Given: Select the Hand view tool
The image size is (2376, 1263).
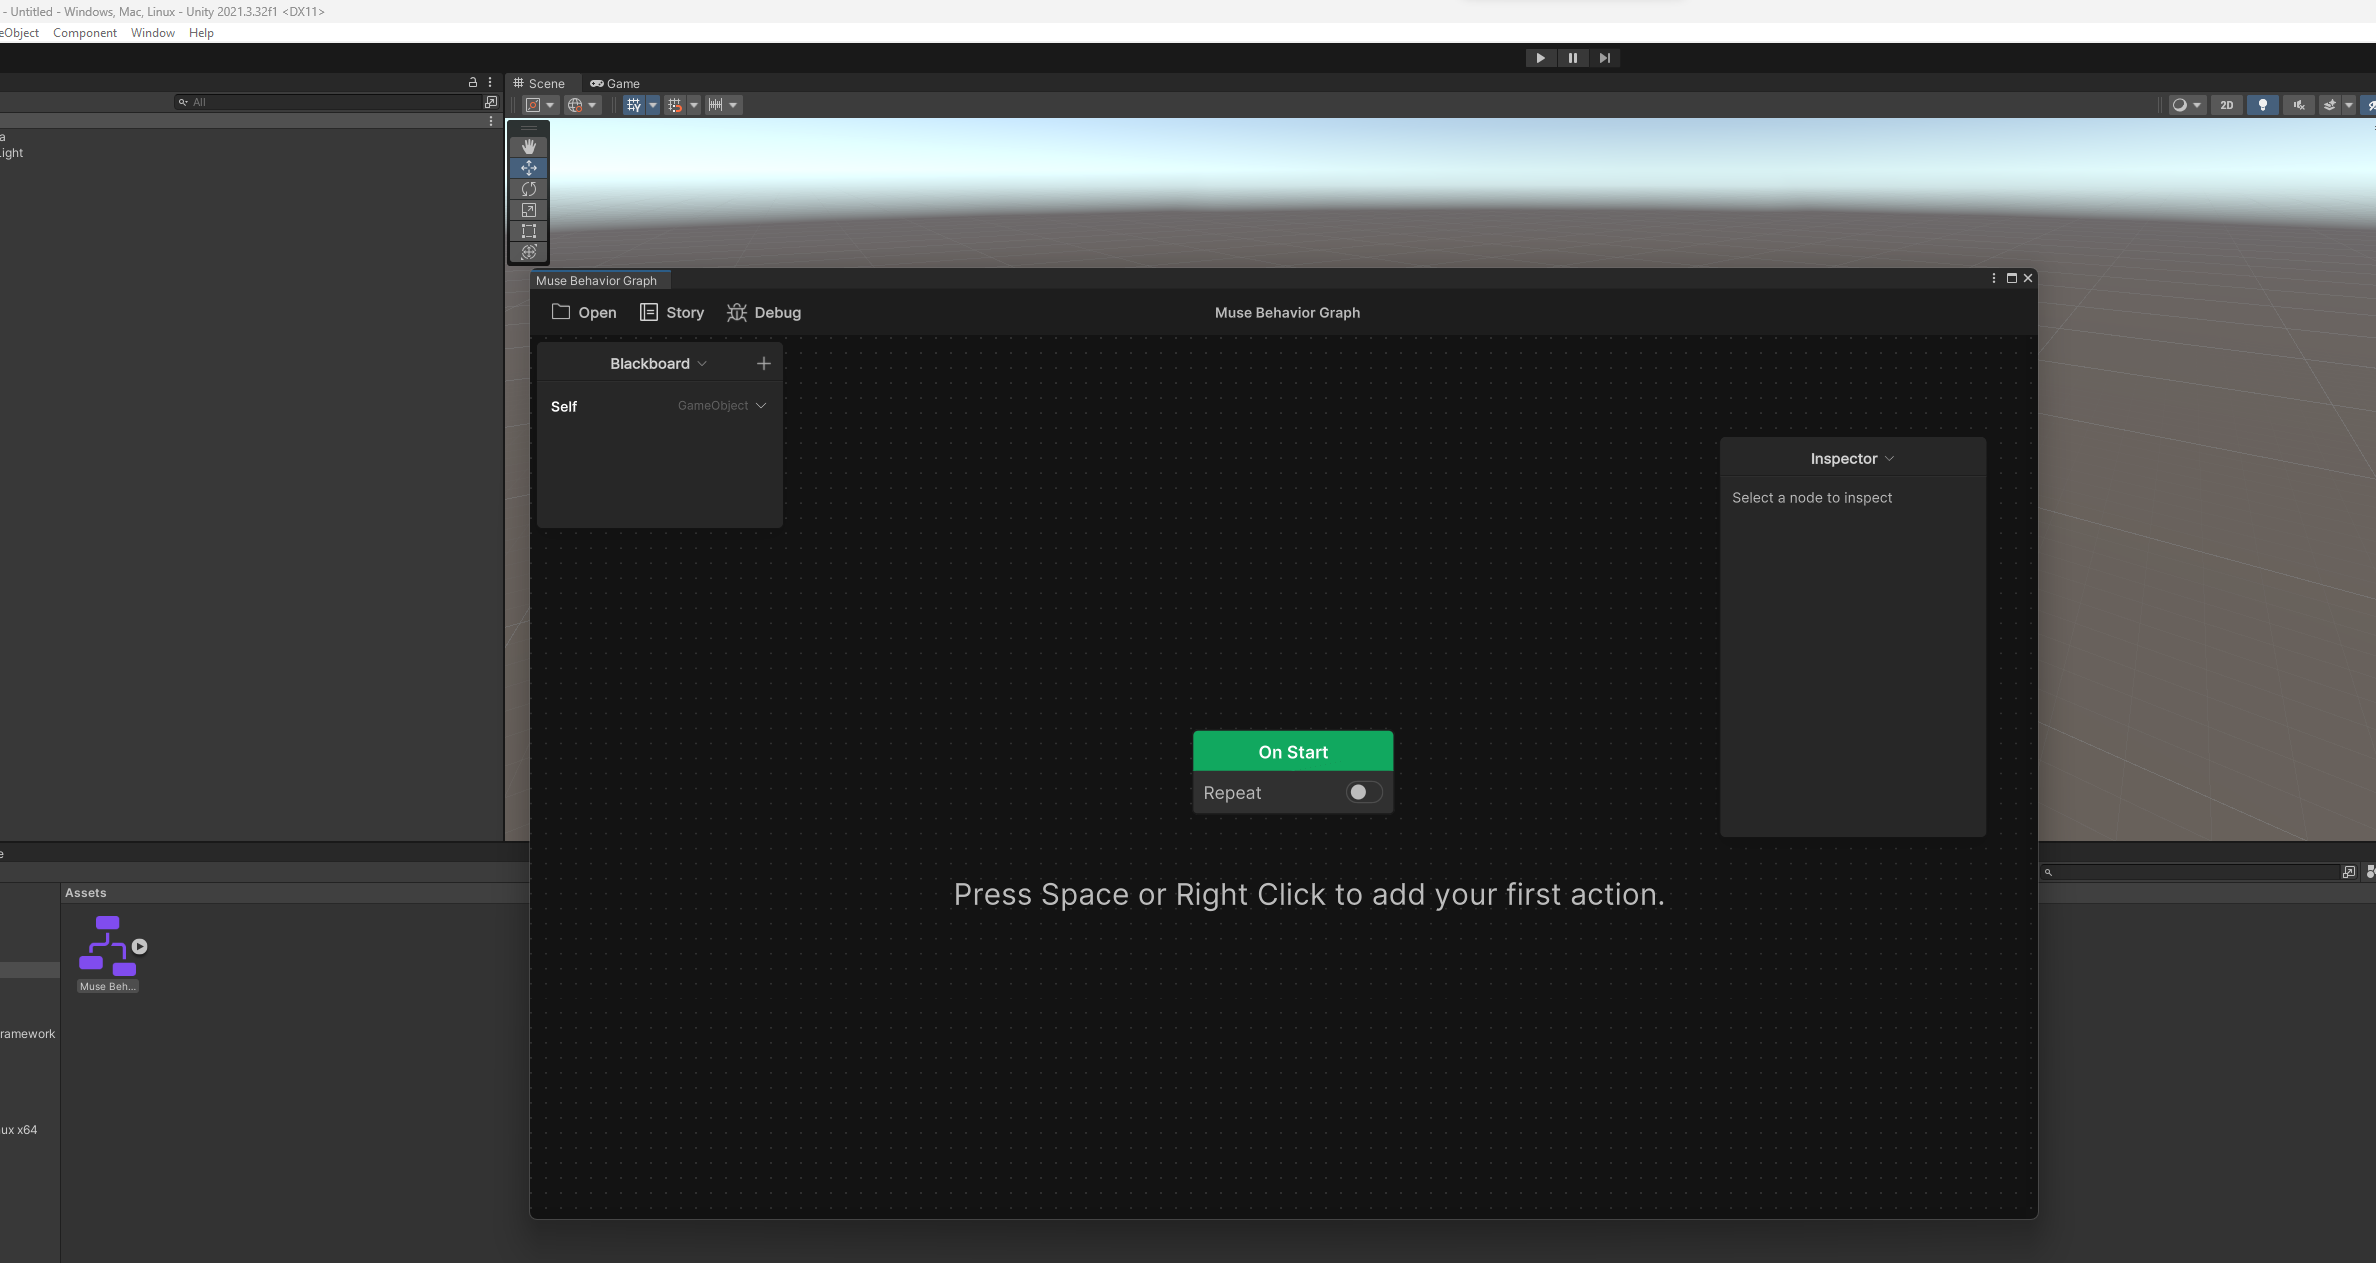Looking at the screenshot, I should click(x=529, y=147).
